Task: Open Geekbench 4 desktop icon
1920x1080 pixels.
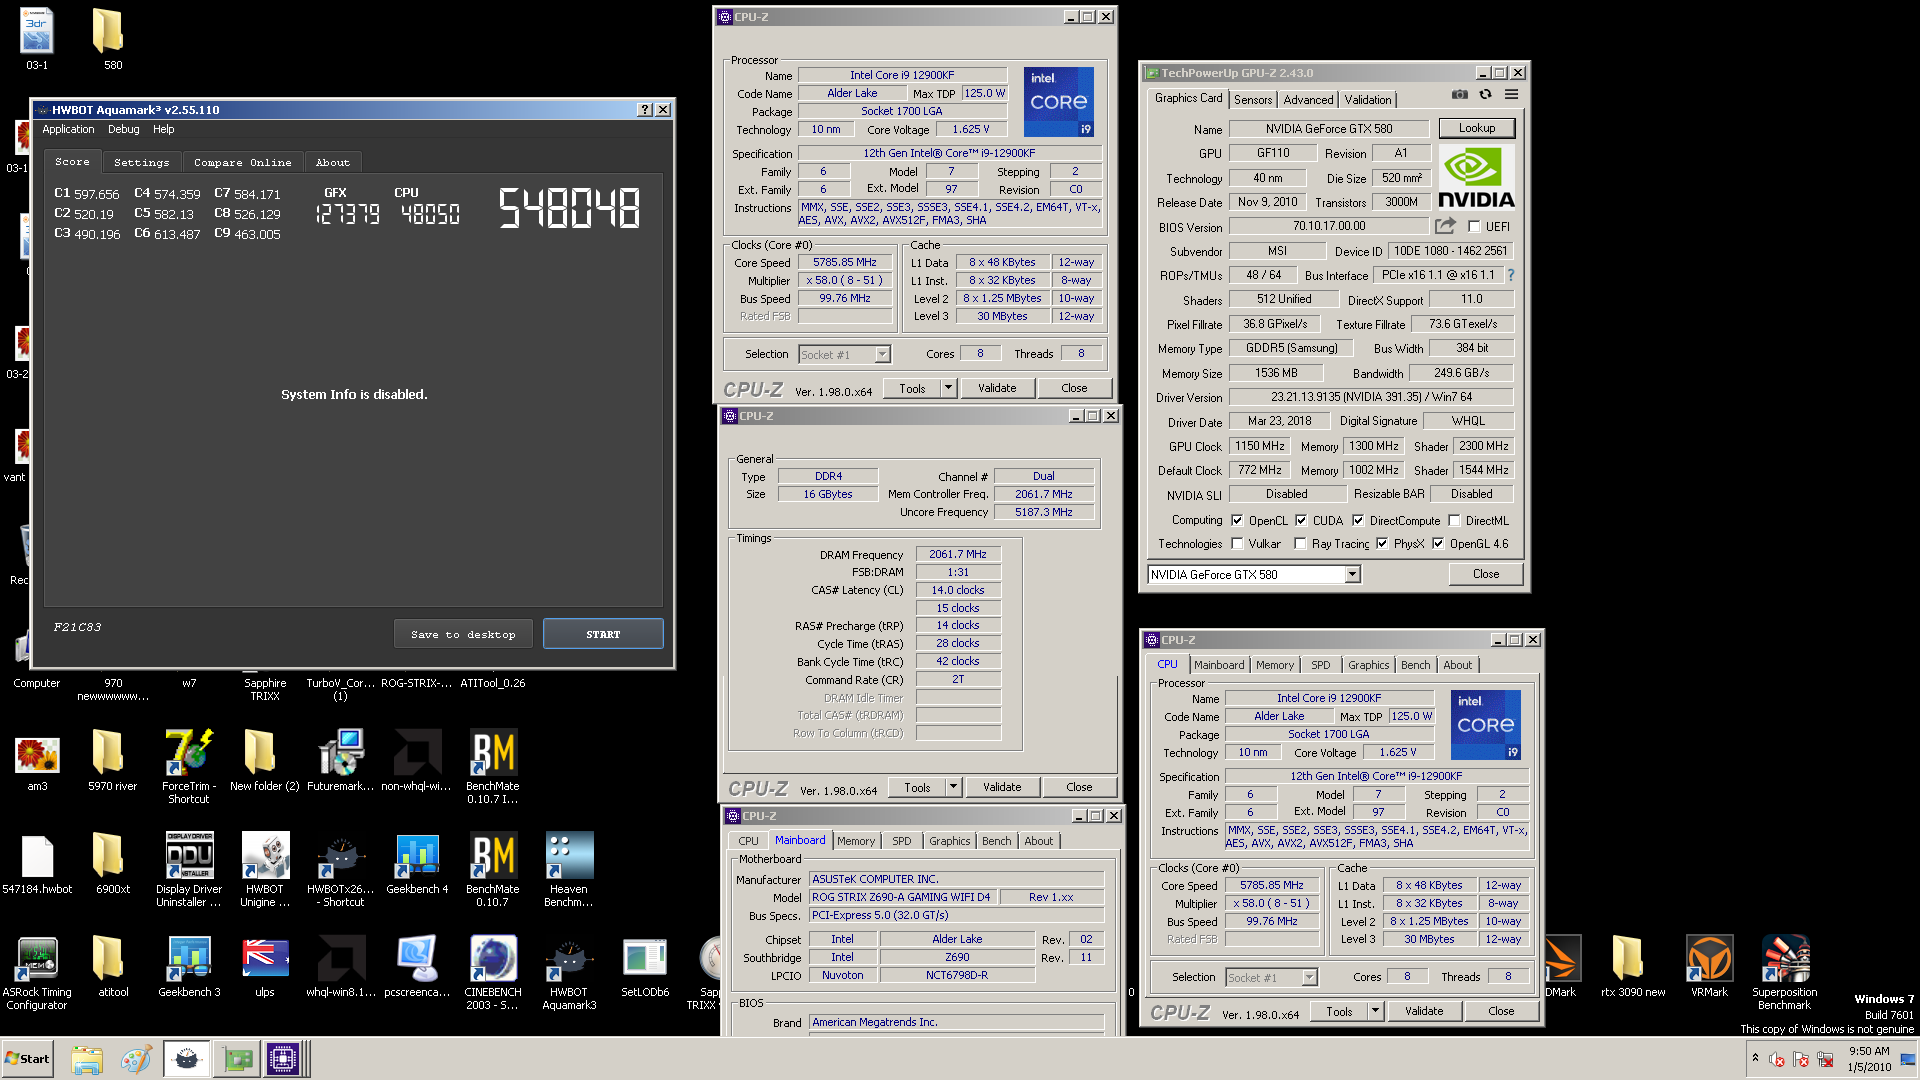Action: [x=417, y=855]
